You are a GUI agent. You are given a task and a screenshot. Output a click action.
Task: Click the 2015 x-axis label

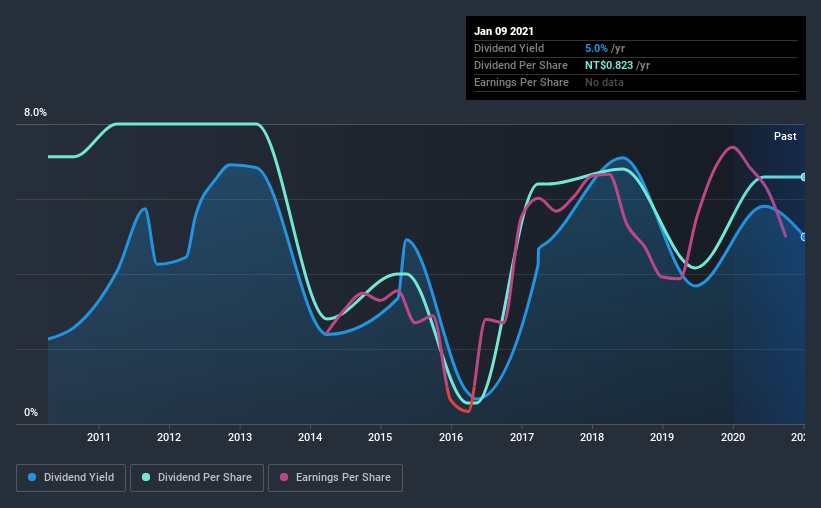380,437
